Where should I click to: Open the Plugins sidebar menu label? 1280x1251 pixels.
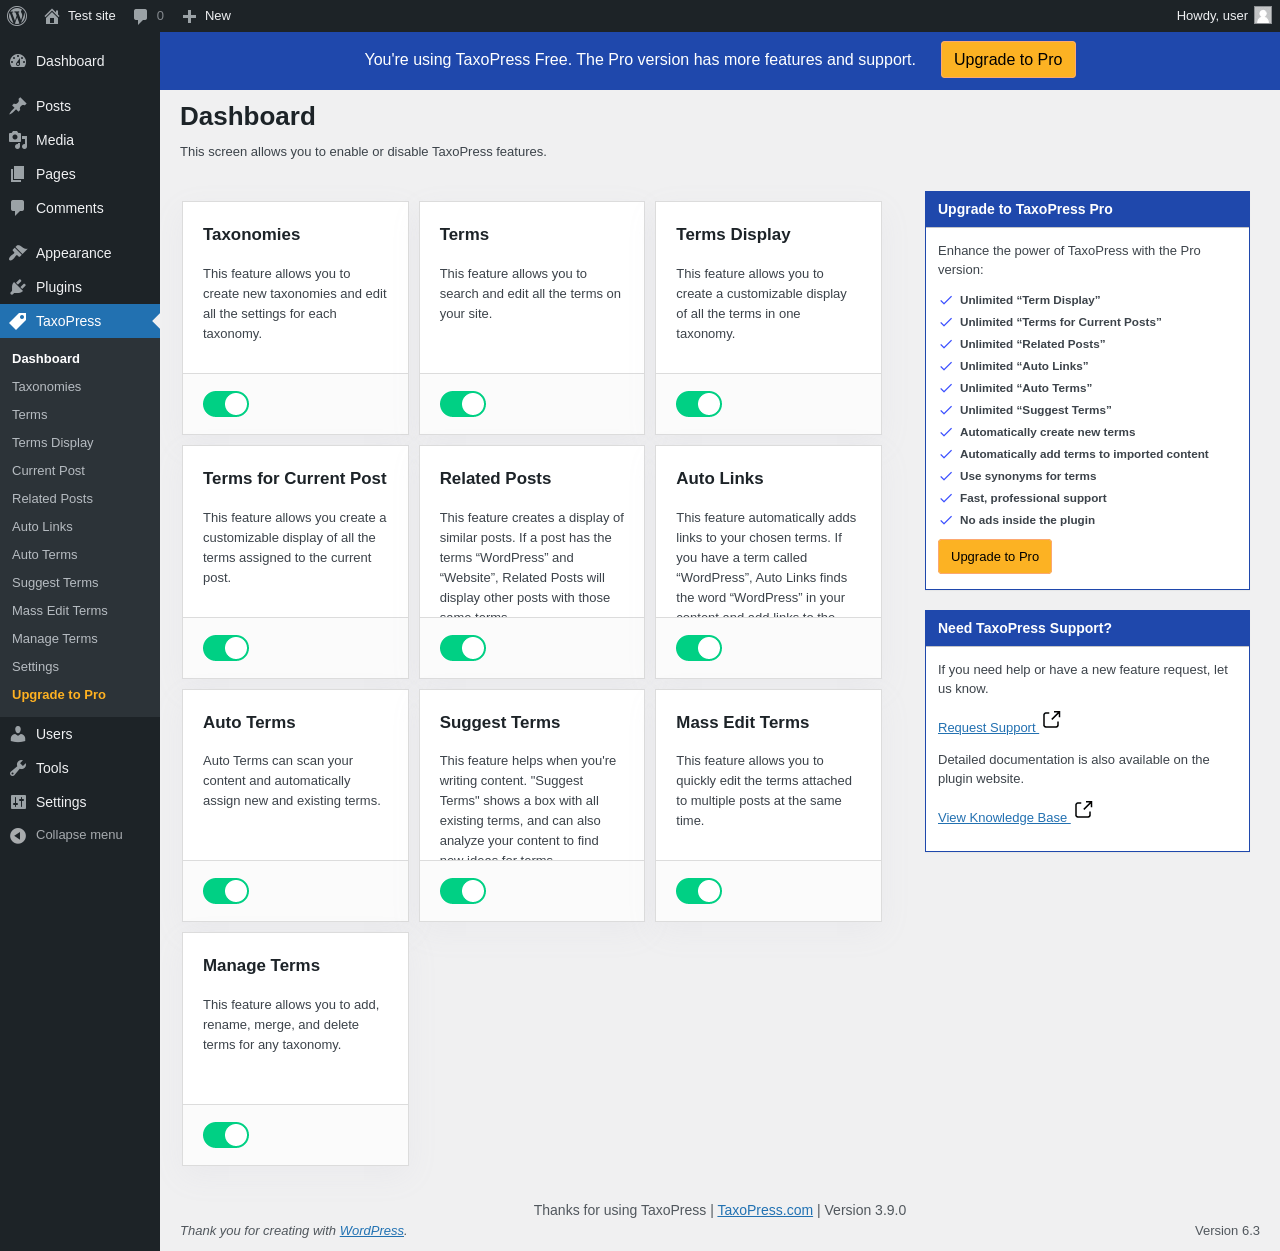59,287
